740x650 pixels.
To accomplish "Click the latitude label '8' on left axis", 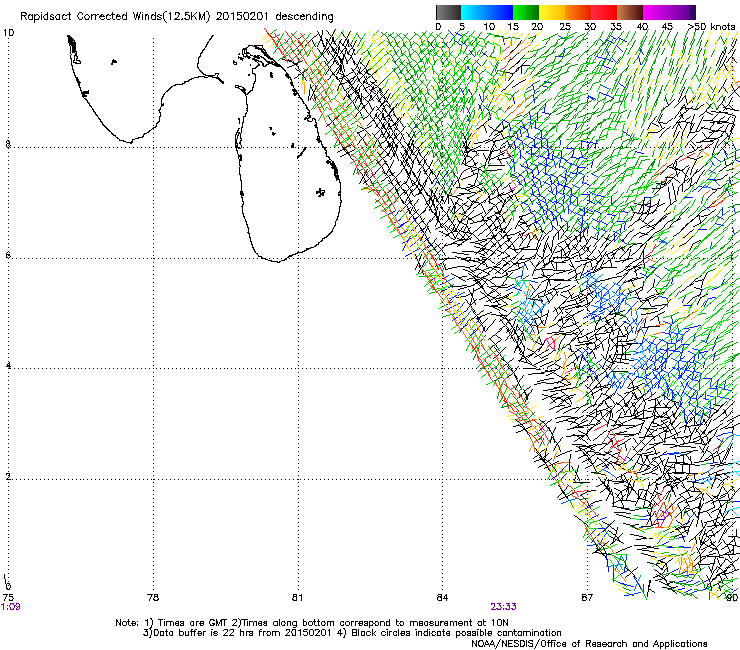I will [8, 144].
